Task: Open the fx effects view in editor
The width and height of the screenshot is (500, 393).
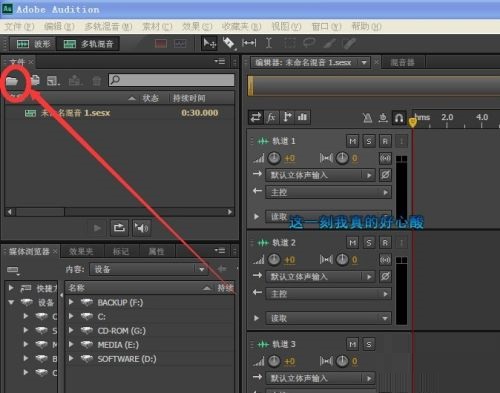Action: coord(271,117)
